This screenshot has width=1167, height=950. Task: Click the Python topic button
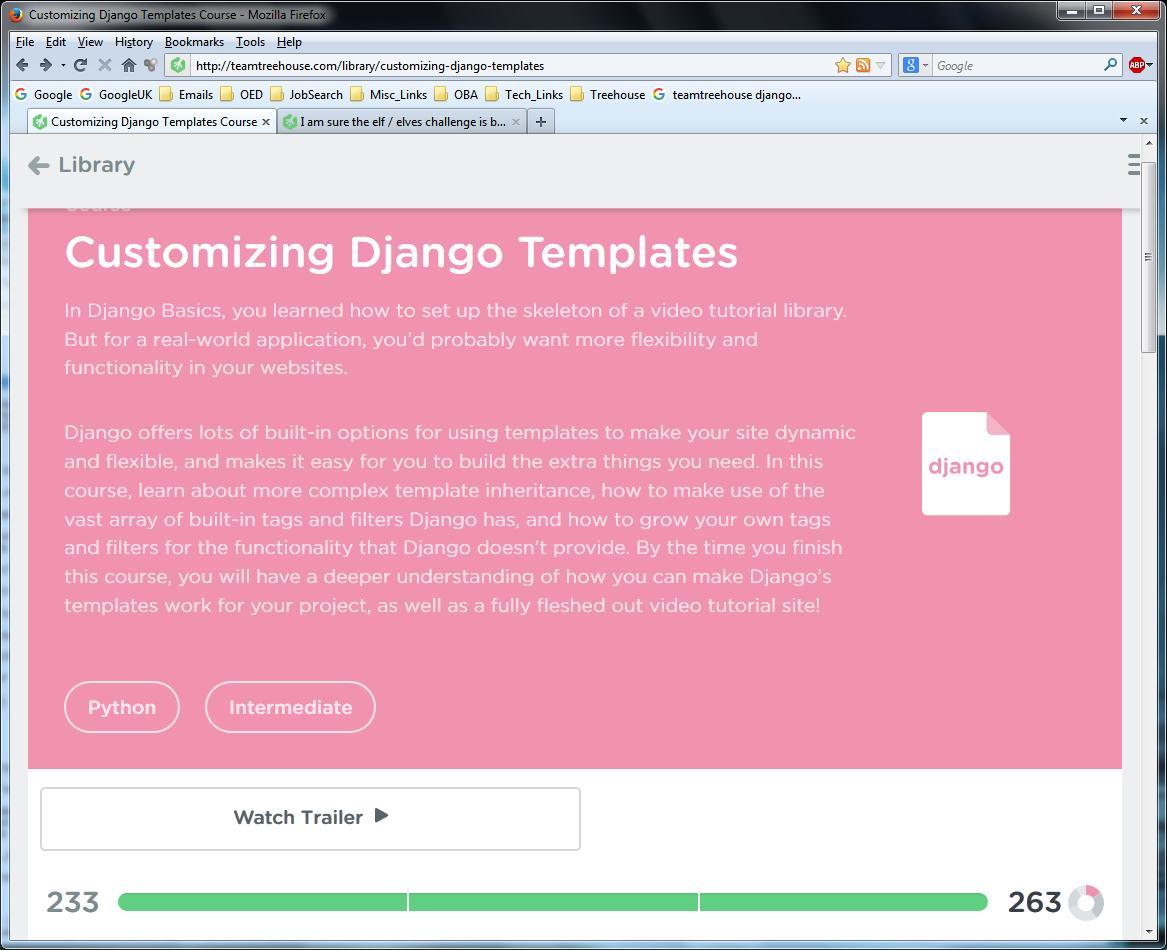[x=122, y=707]
